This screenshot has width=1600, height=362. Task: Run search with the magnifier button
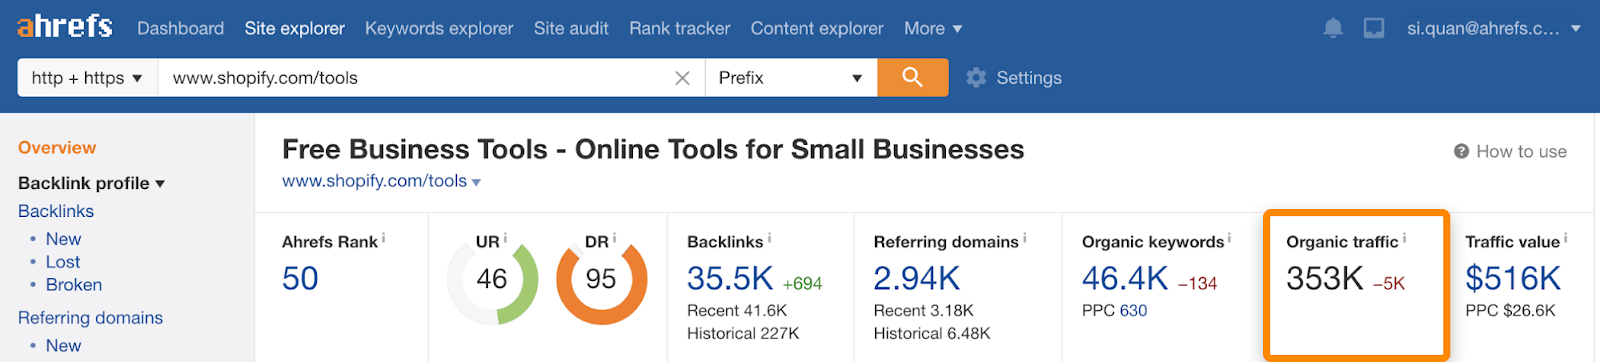[x=913, y=77]
